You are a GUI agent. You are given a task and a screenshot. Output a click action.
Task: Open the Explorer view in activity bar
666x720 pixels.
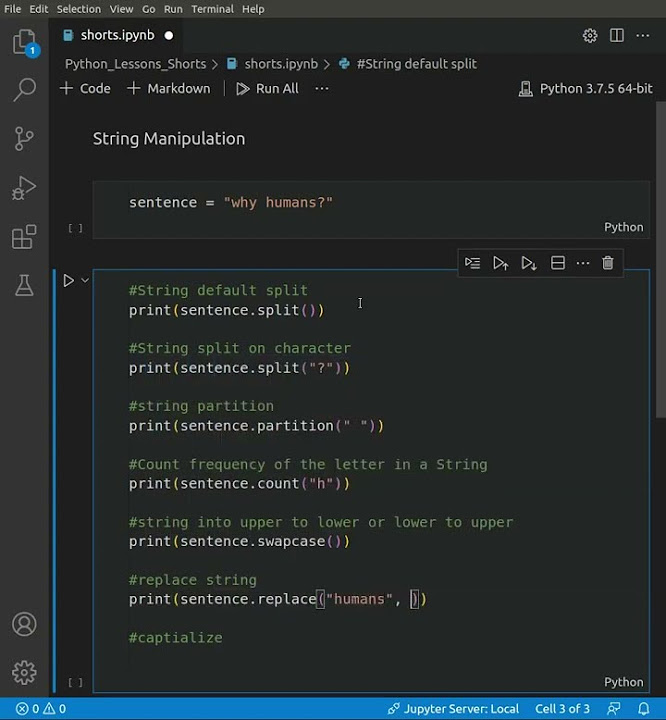[24, 42]
